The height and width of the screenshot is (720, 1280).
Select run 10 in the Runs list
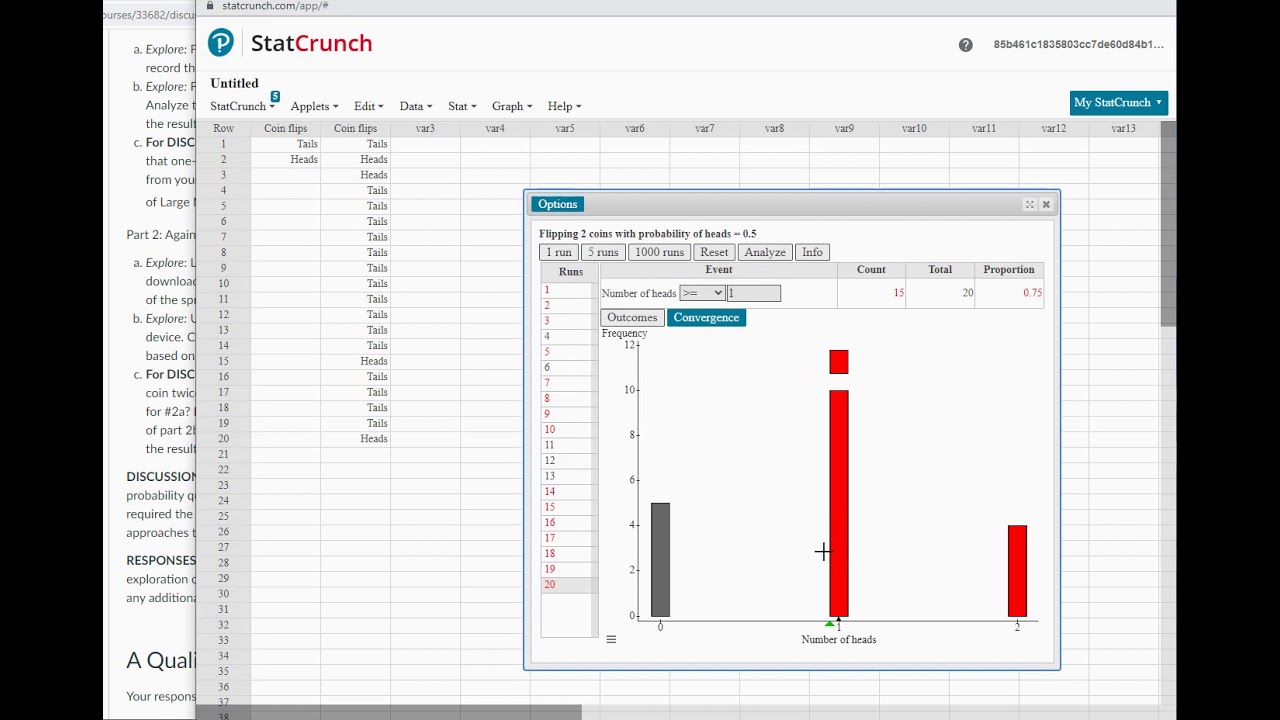pyautogui.click(x=568, y=429)
